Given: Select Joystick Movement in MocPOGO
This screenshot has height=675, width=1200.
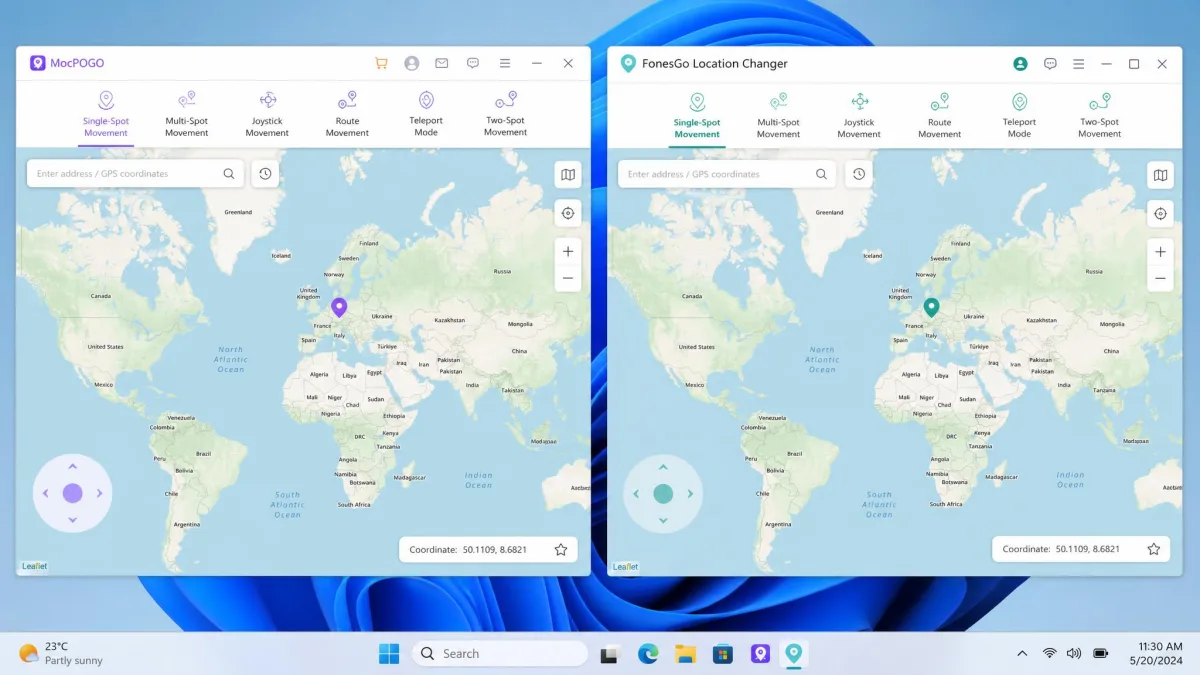Looking at the screenshot, I should coord(267,114).
